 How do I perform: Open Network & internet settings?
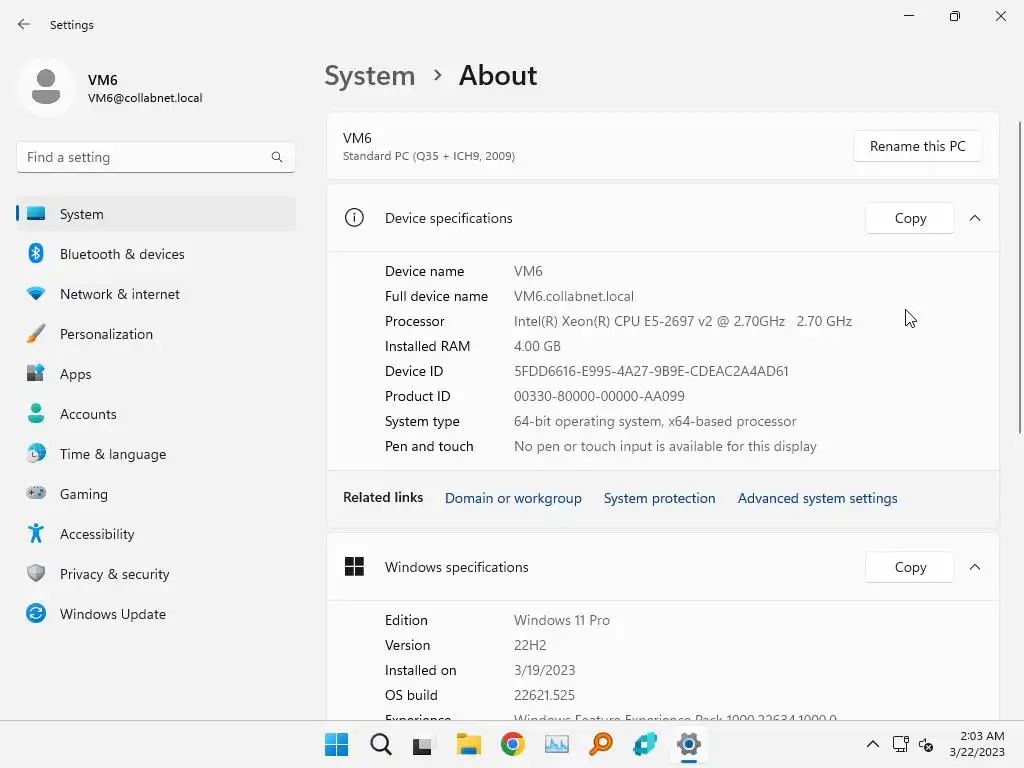pos(156,294)
